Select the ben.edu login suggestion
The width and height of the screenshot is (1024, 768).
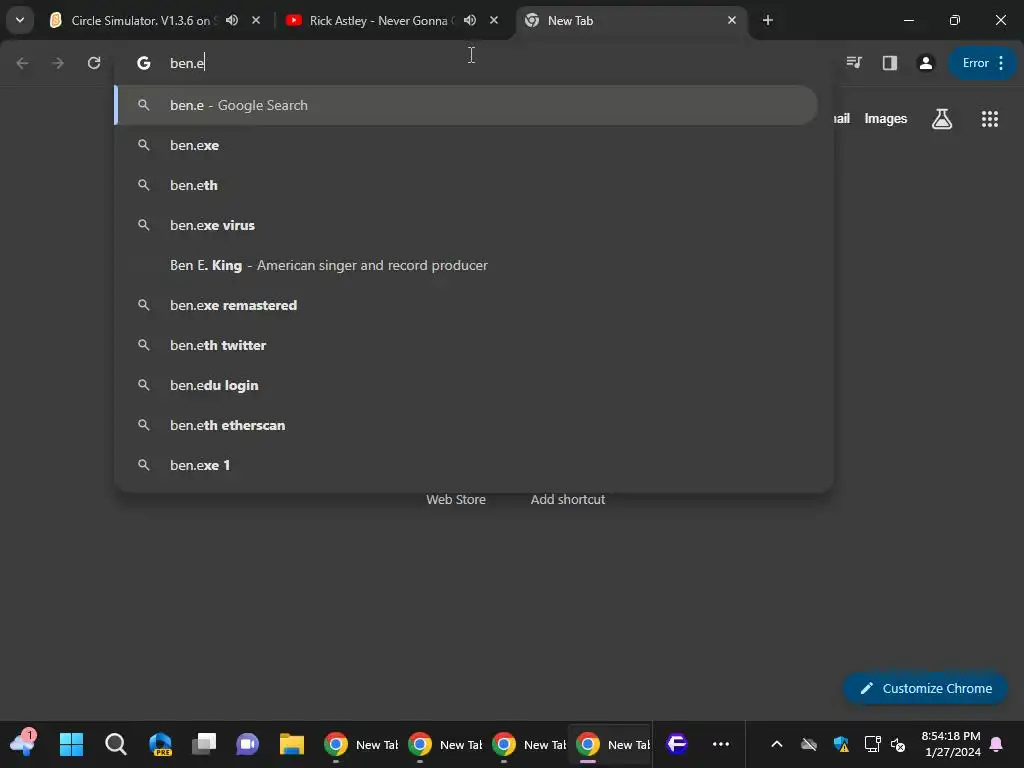tap(466, 385)
